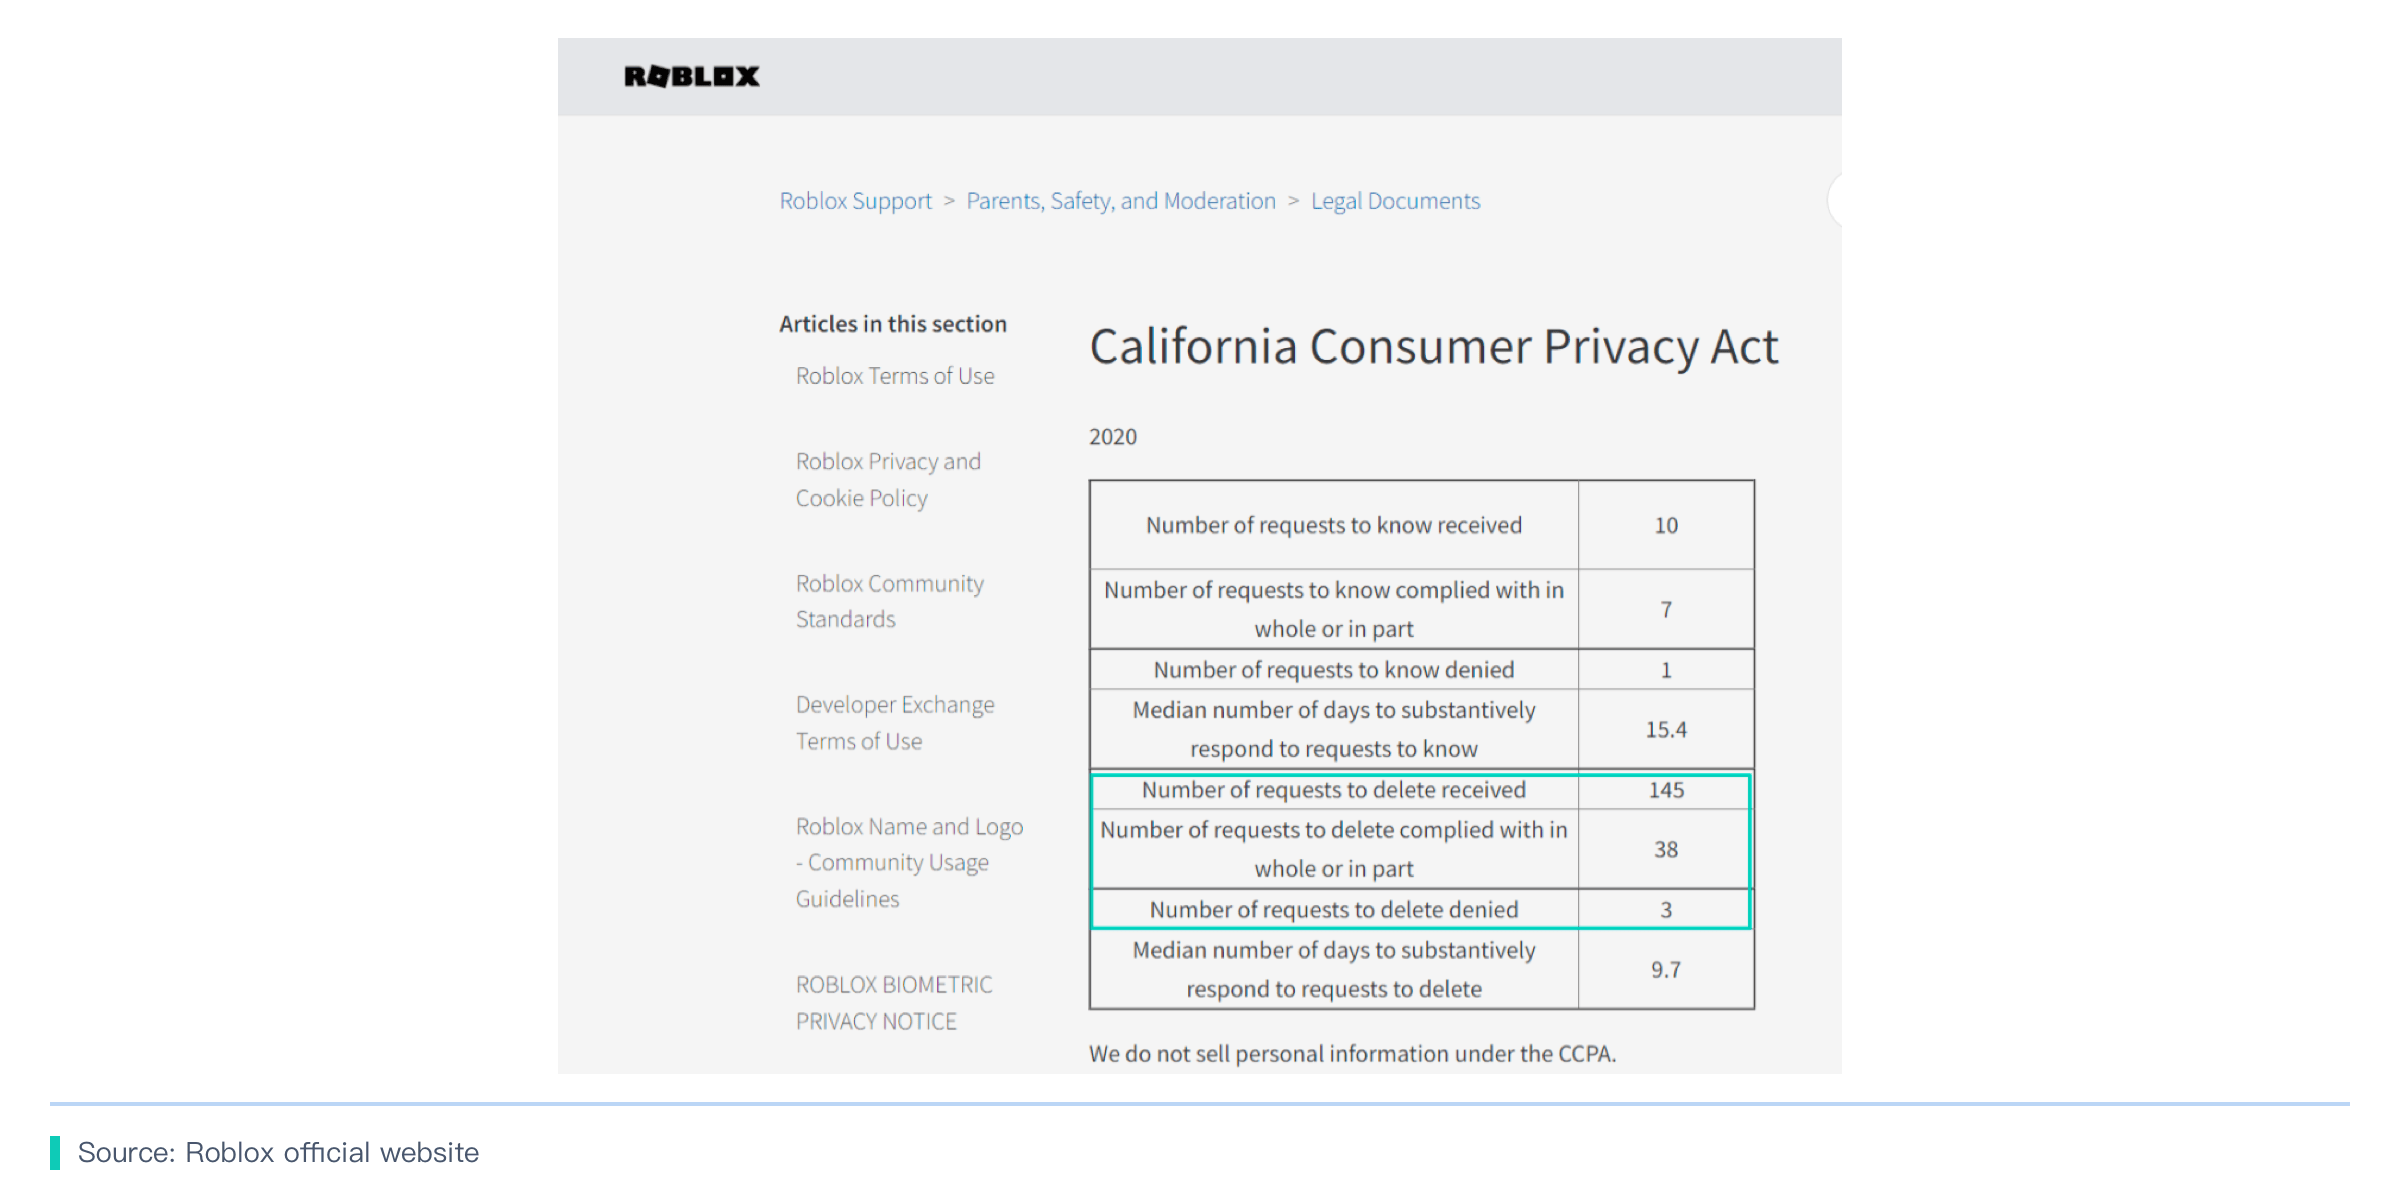Select the 15.4 median days value cell
This screenshot has width=2400, height=1200.
coord(1666,729)
